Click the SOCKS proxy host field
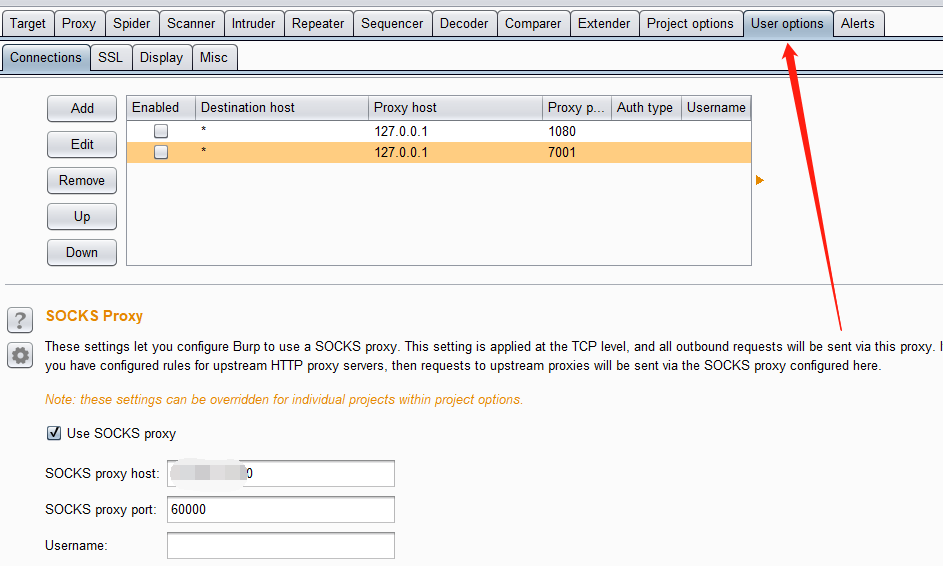 point(281,473)
